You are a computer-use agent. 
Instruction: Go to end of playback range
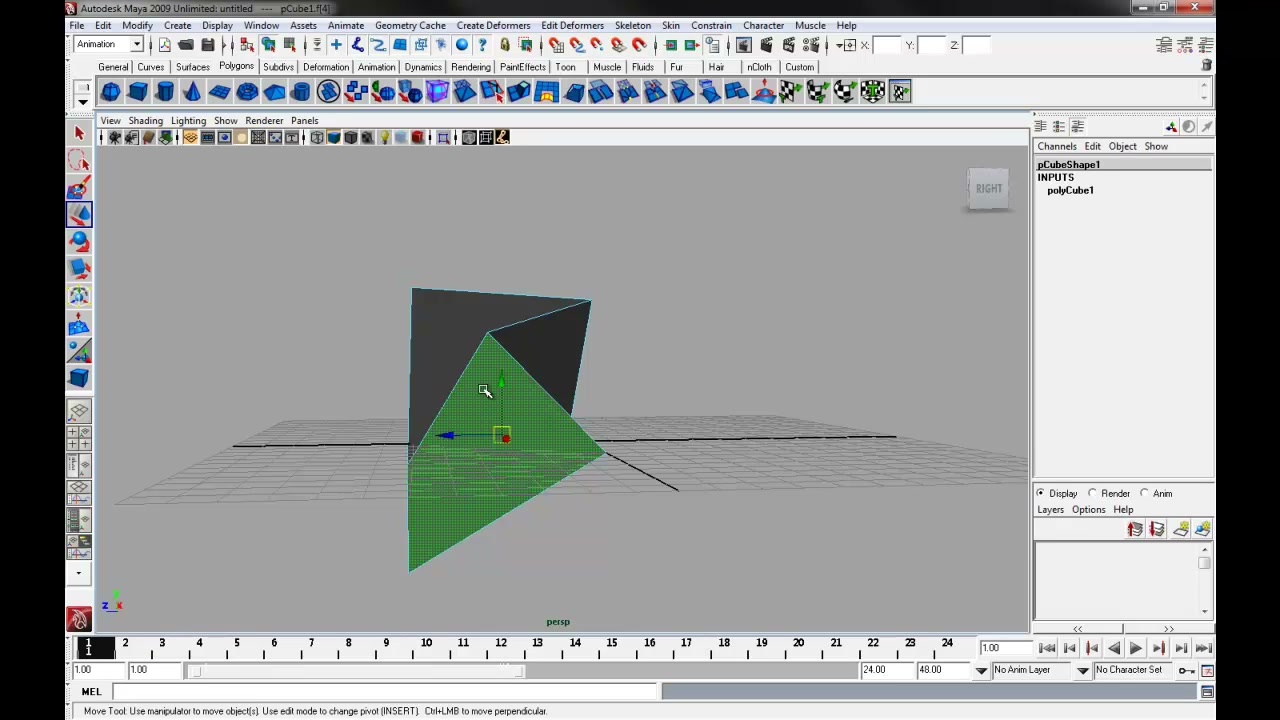(x=1203, y=648)
